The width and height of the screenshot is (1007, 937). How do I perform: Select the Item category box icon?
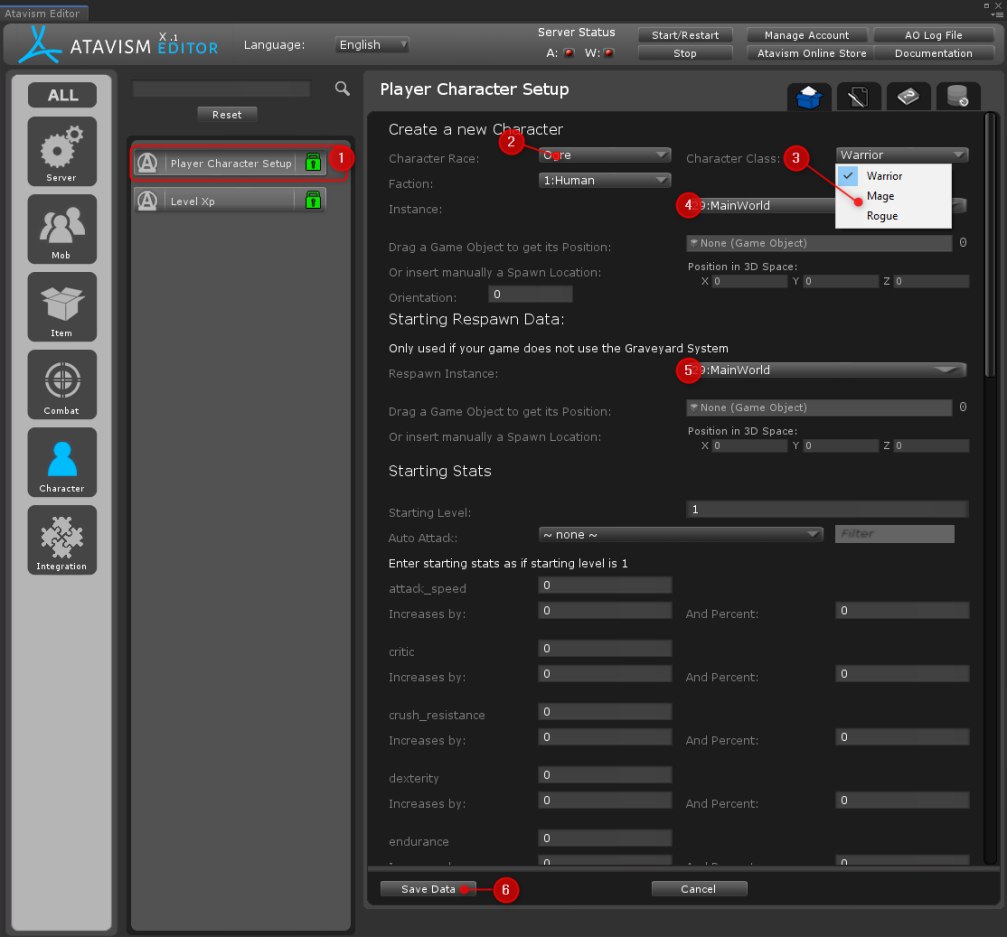[x=62, y=307]
